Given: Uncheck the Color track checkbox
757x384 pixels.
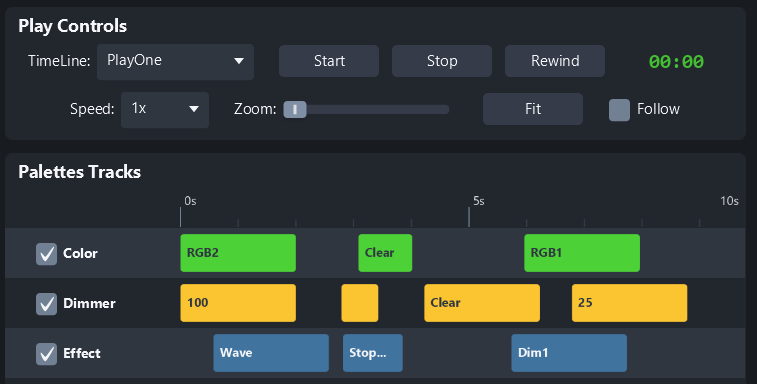Looking at the screenshot, I should coord(46,254).
